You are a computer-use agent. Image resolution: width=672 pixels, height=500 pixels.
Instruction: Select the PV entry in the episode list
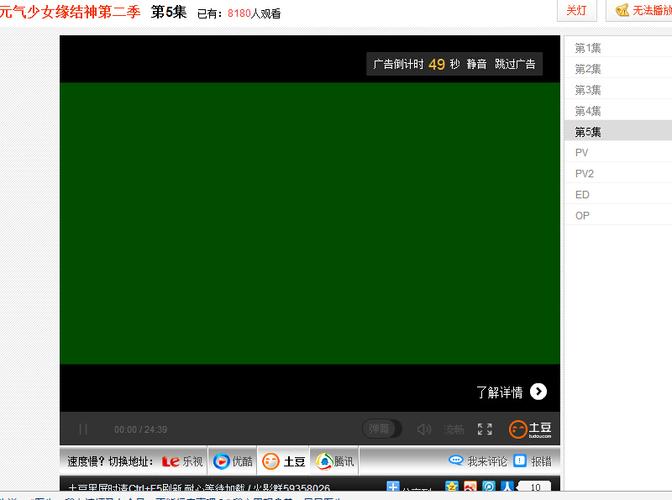click(618, 153)
